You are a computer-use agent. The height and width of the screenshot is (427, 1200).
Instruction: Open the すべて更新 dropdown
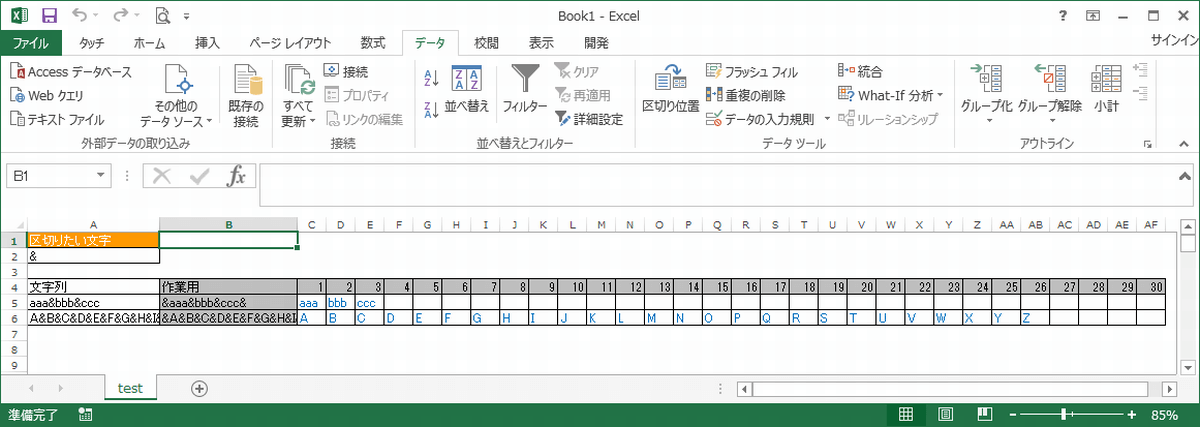coord(299,97)
